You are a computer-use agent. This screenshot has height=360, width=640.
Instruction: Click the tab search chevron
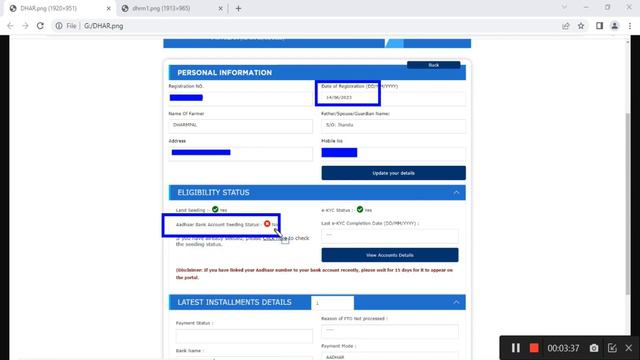pos(564,7)
